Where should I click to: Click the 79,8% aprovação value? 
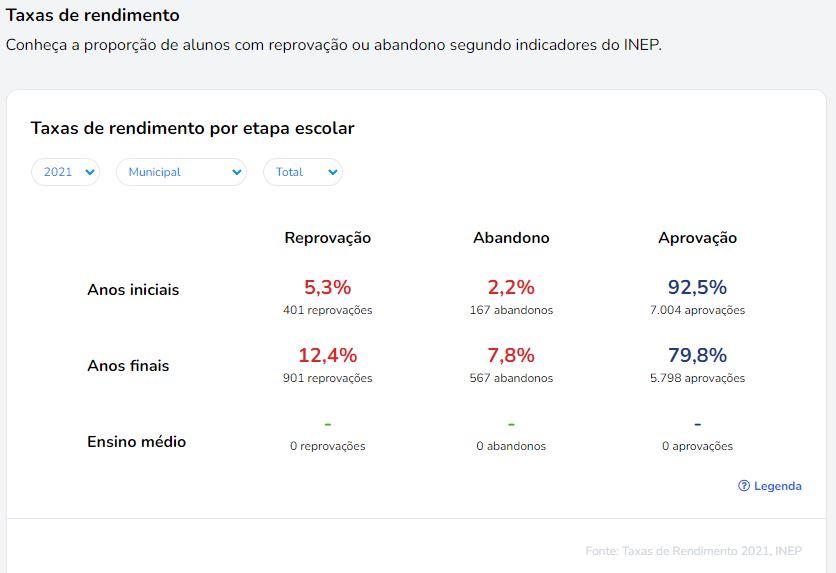697,356
